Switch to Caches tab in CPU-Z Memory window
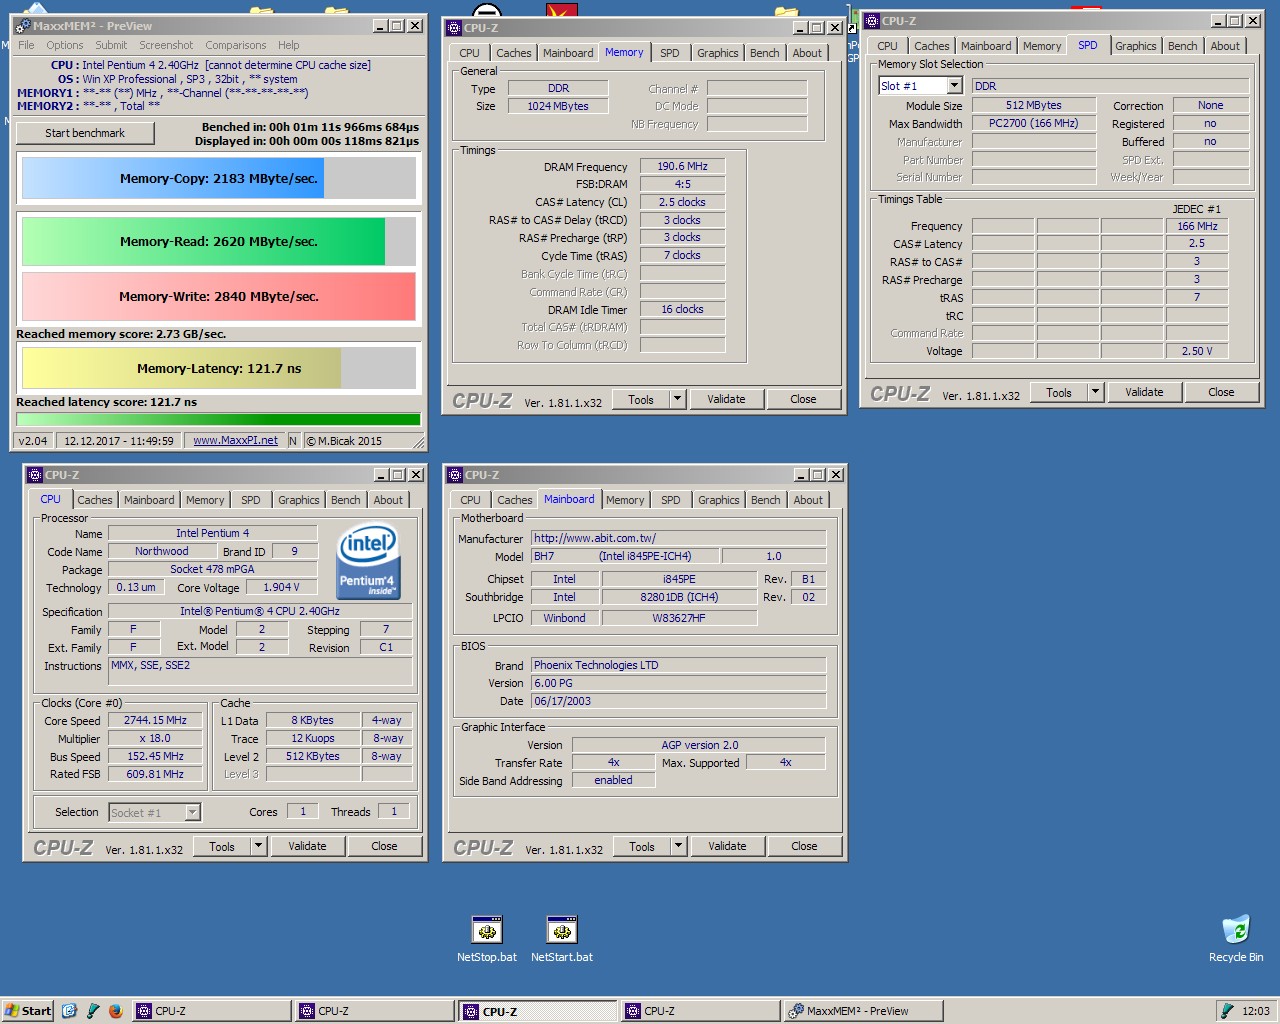This screenshot has height=1024, width=1280. click(514, 53)
